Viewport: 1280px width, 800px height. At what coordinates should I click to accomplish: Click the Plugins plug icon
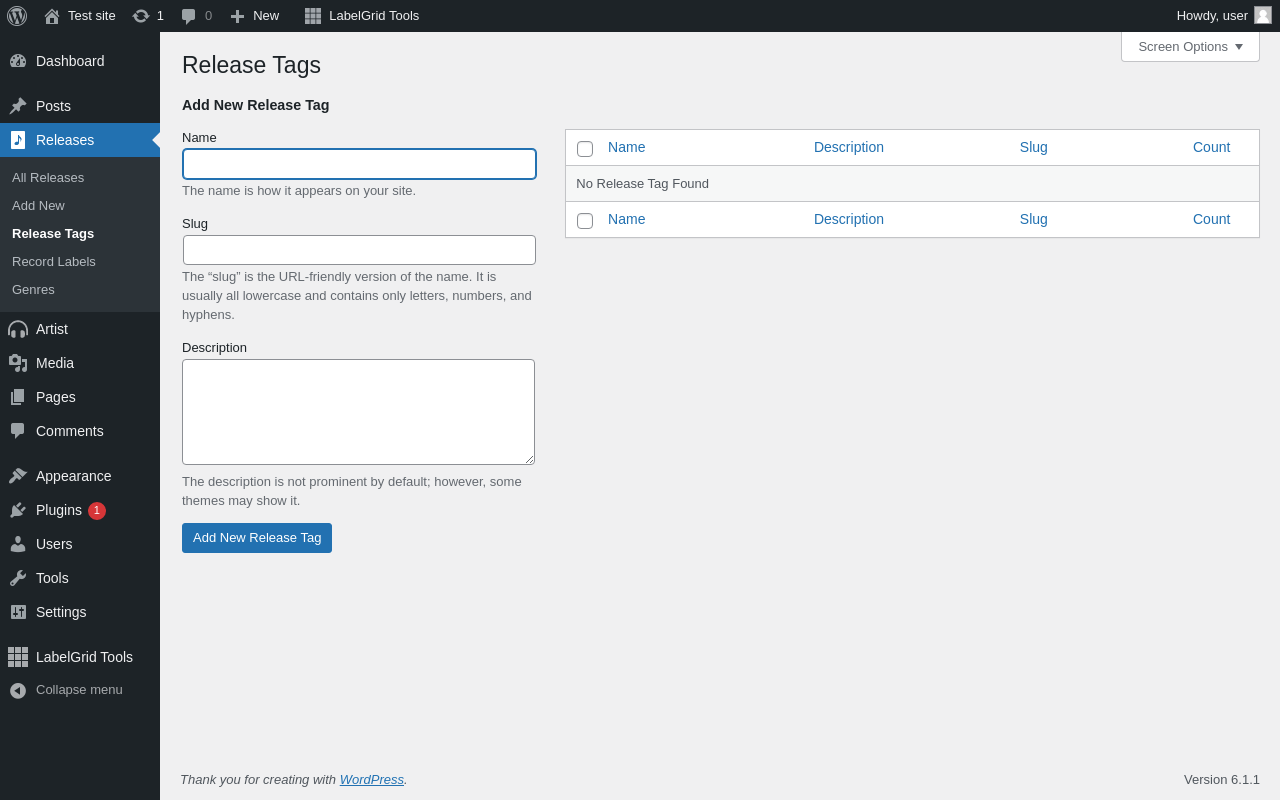point(18,510)
